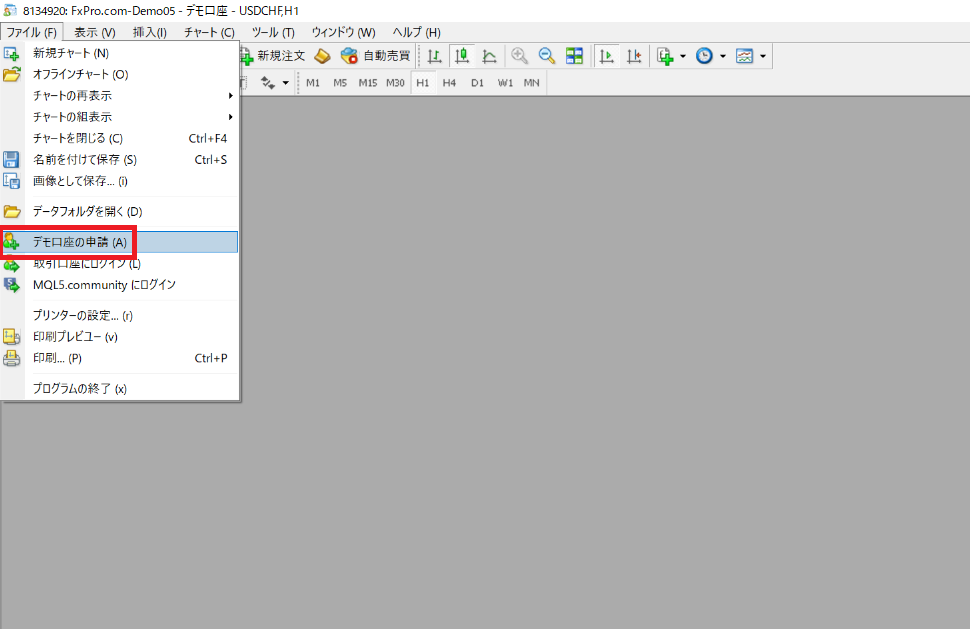Click the zoom out magnifier icon
Image resolution: width=970 pixels, height=629 pixels.
point(547,56)
